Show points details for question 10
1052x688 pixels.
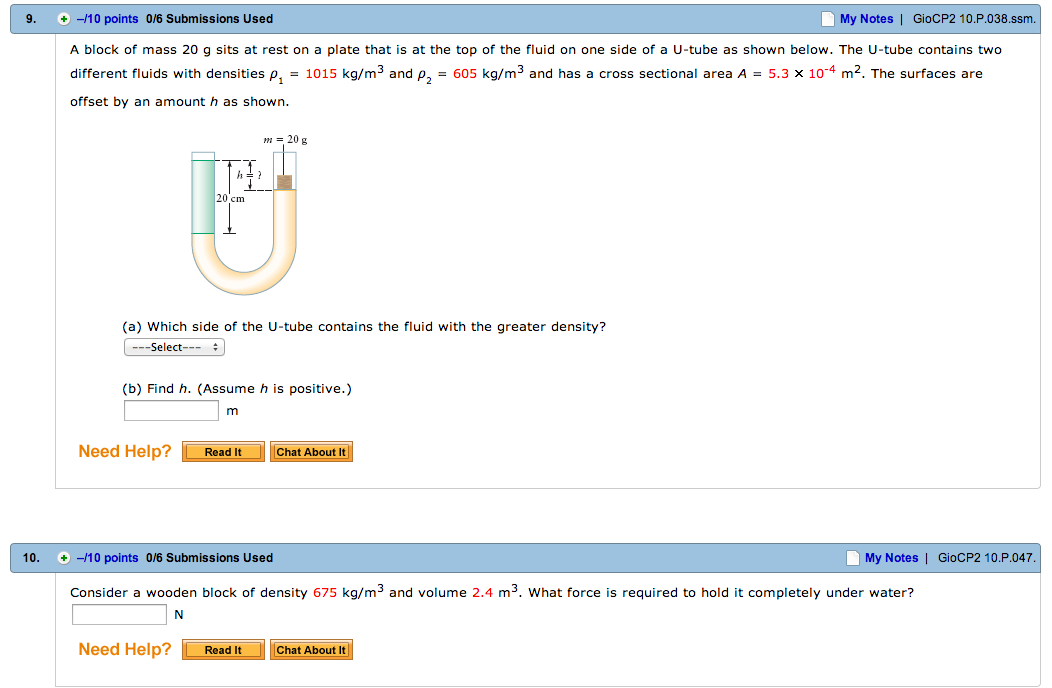click(x=108, y=558)
